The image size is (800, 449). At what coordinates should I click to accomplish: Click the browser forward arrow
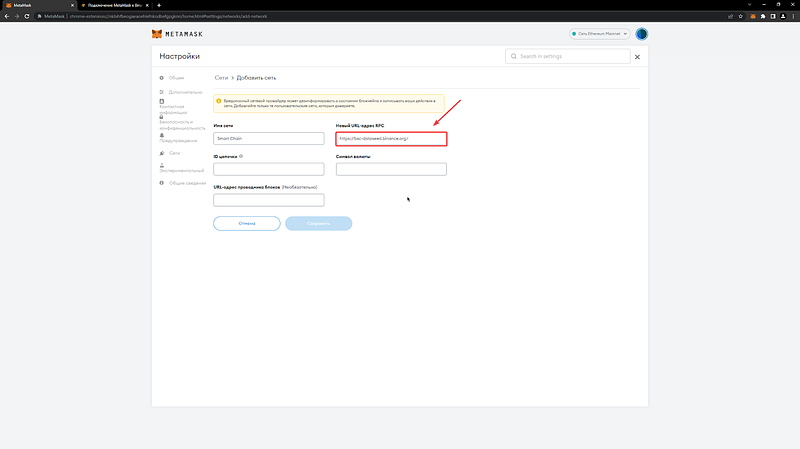17,16
